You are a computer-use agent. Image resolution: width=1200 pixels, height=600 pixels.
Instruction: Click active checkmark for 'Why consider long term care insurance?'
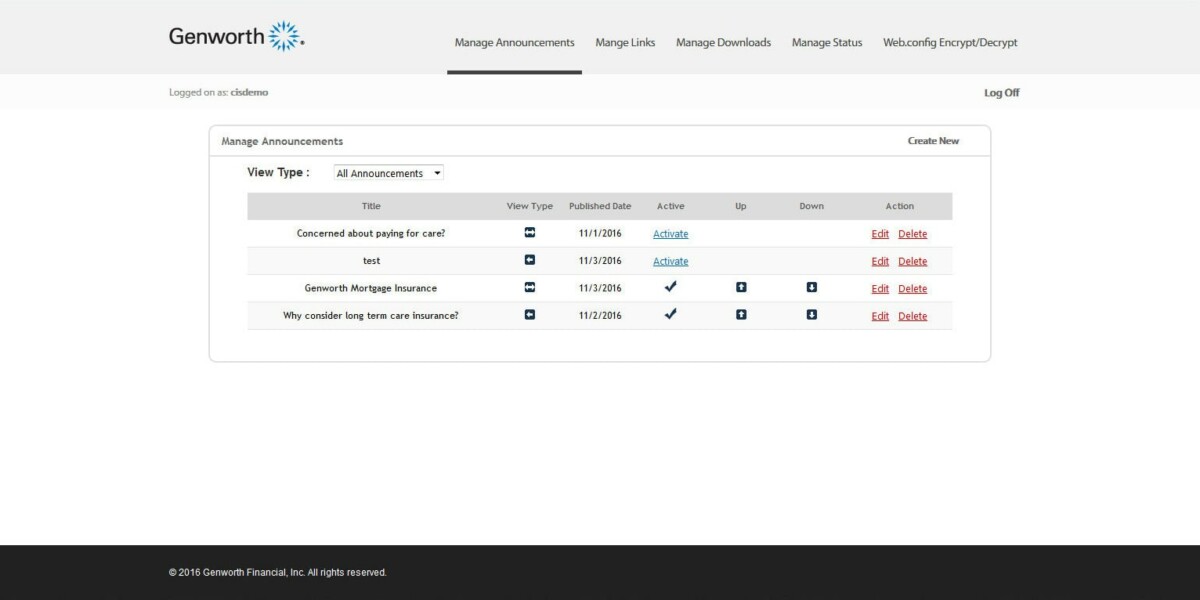671,314
